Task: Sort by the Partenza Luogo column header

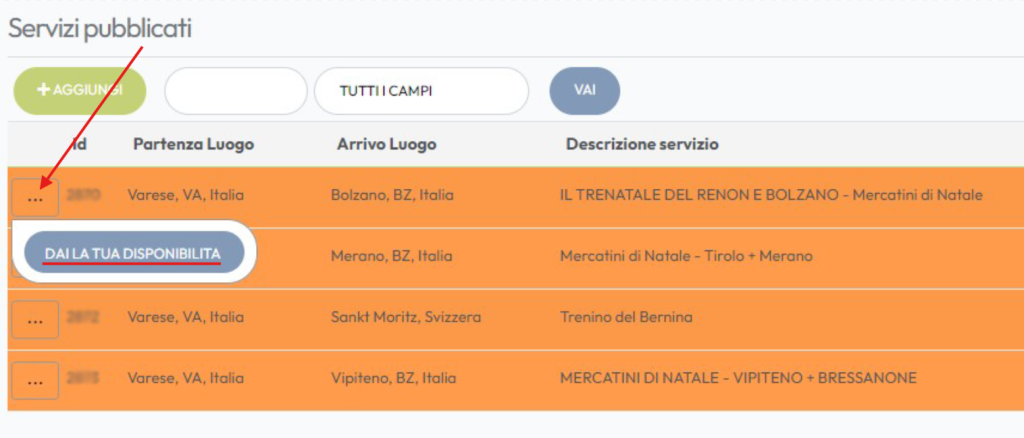Action: point(193,144)
